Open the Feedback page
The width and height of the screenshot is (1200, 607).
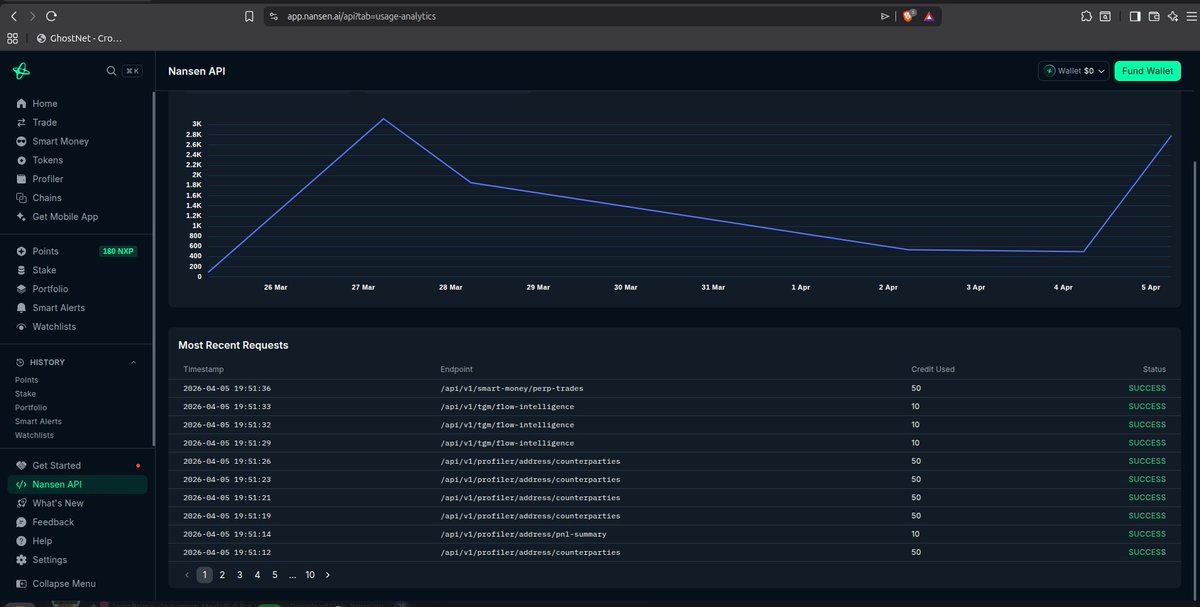point(53,522)
